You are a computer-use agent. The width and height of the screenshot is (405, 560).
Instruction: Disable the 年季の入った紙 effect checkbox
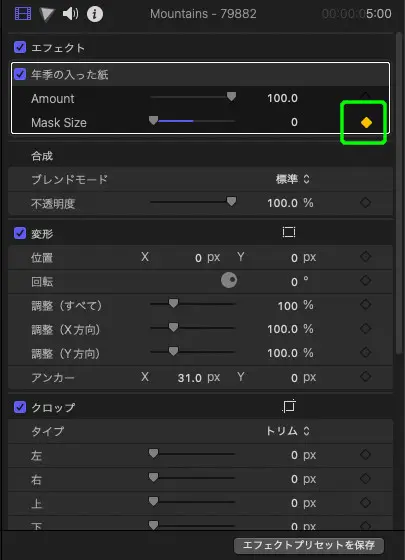[20, 74]
